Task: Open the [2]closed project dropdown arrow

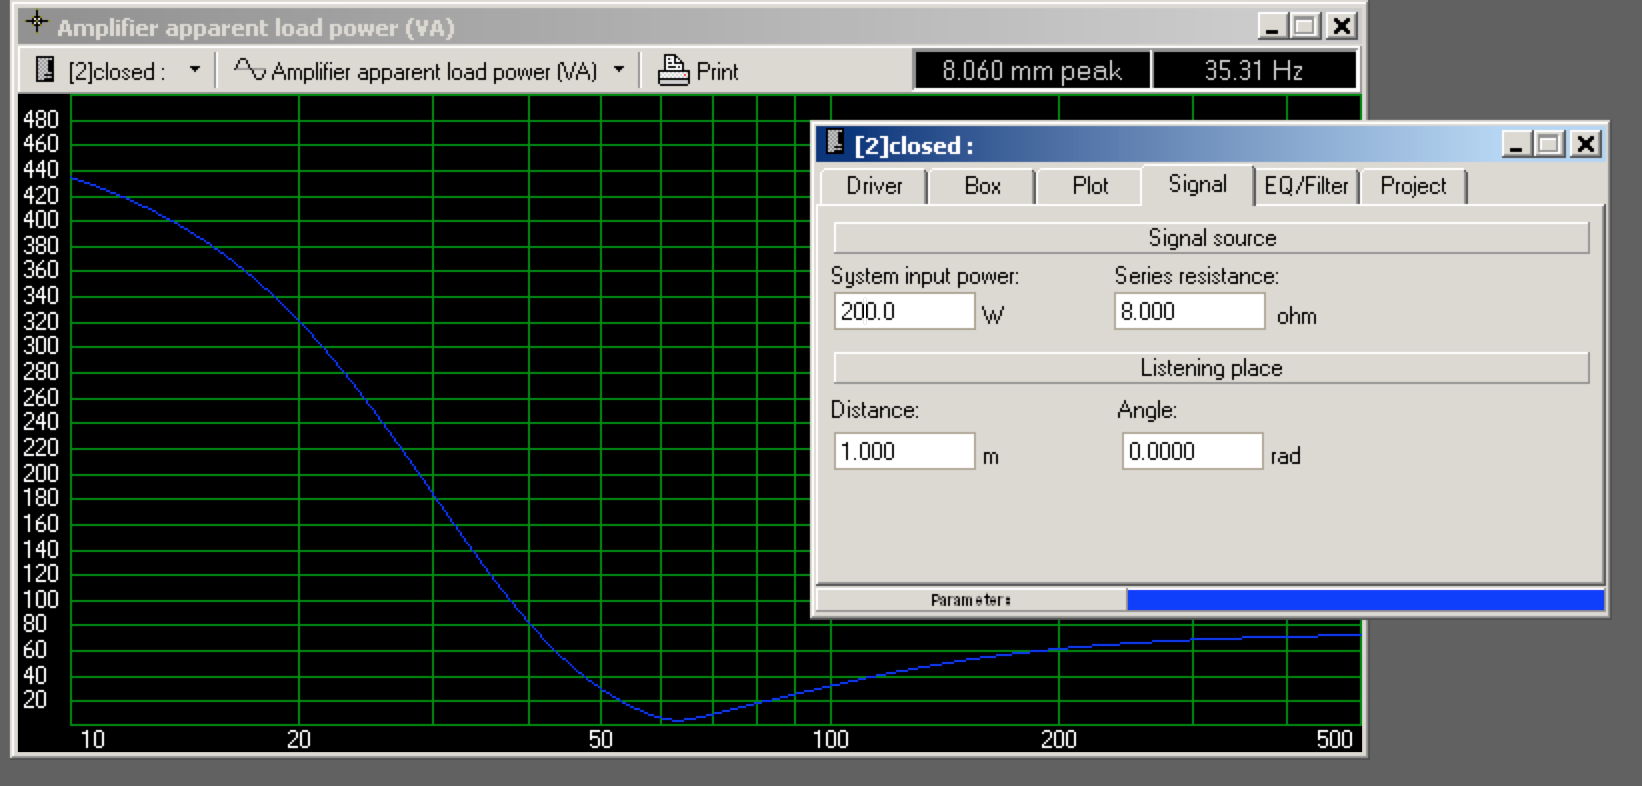Action: [x=195, y=70]
